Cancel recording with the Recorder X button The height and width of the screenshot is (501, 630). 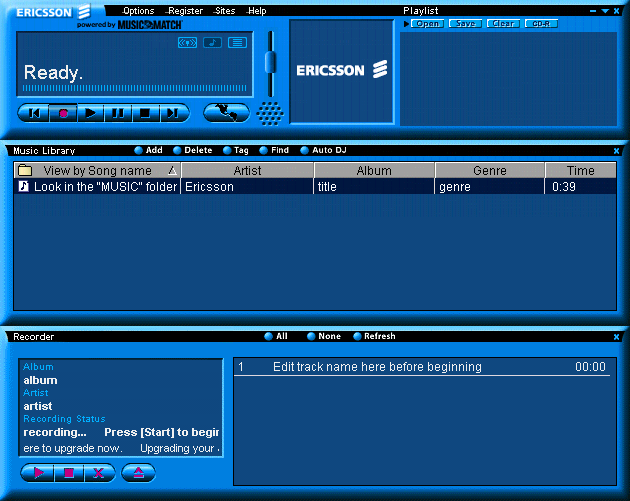[x=99, y=473]
